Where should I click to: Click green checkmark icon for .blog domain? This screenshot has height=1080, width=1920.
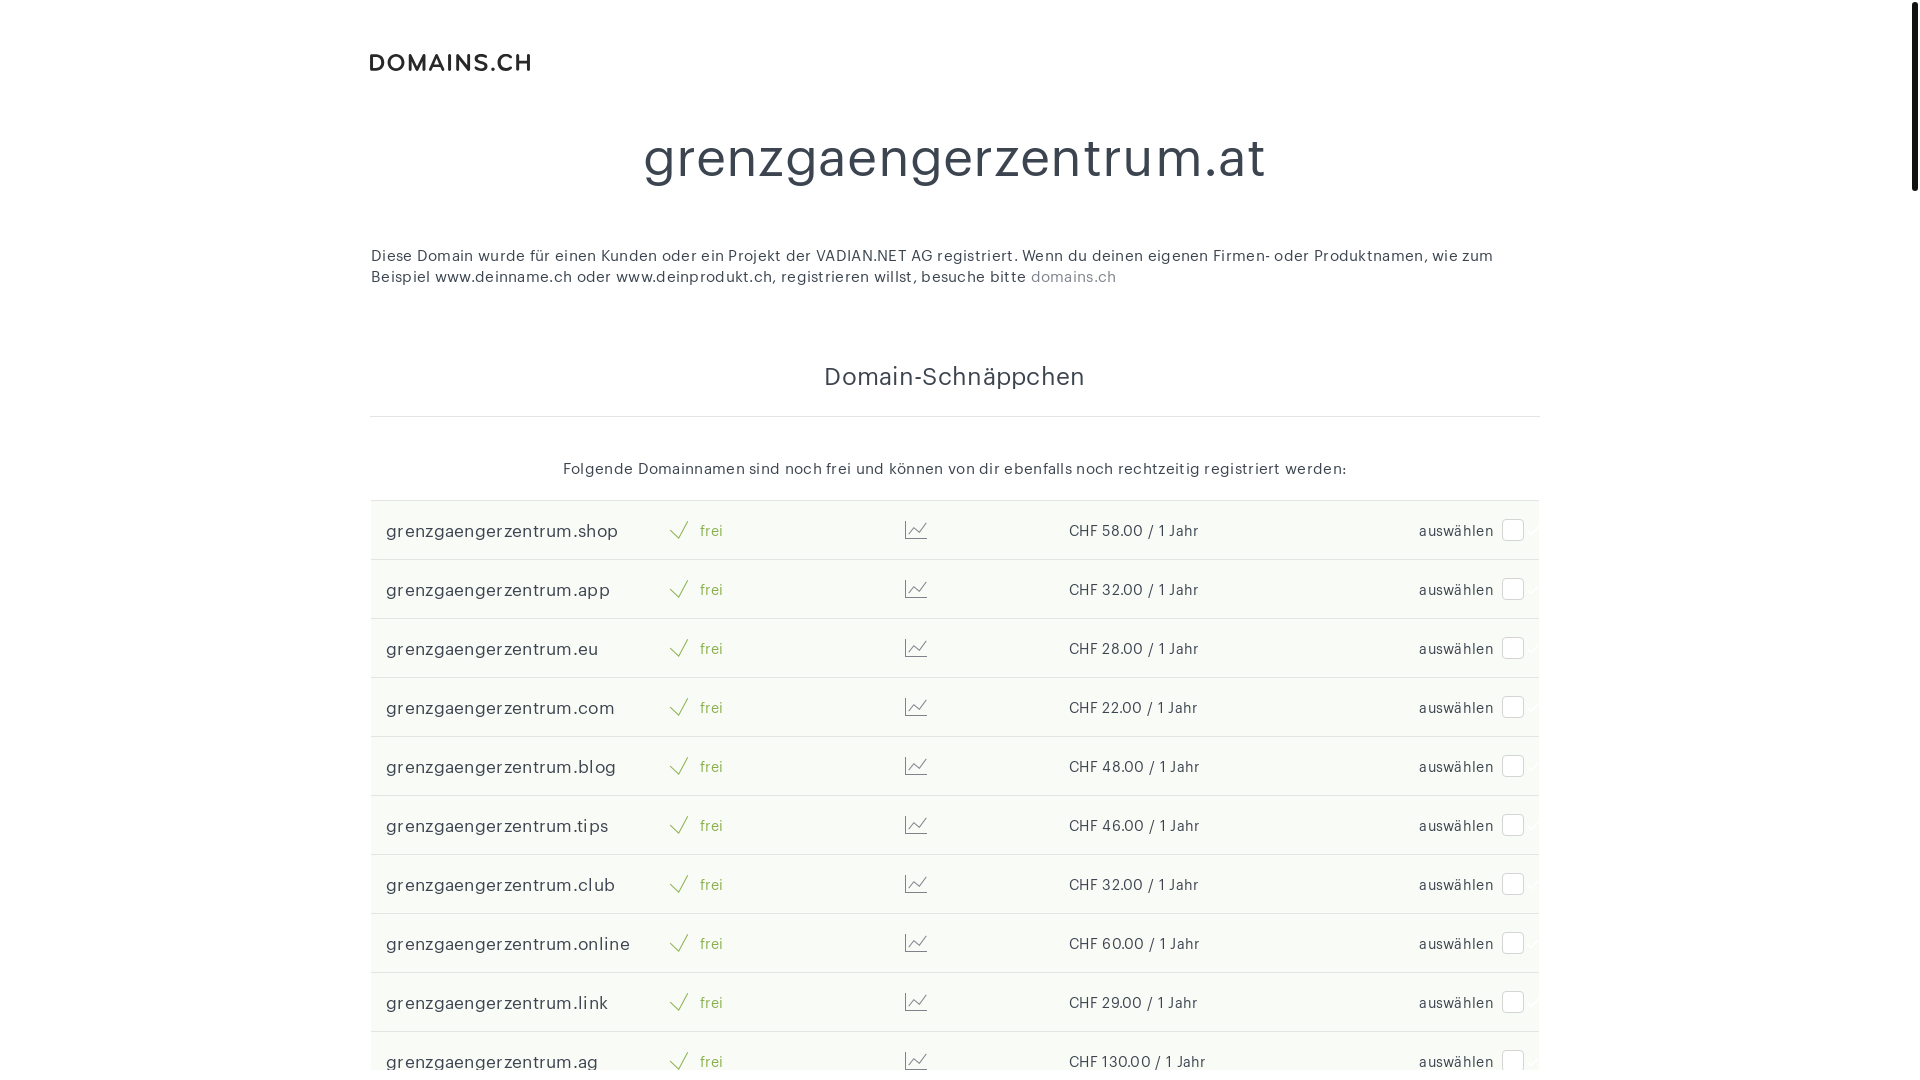click(679, 766)
